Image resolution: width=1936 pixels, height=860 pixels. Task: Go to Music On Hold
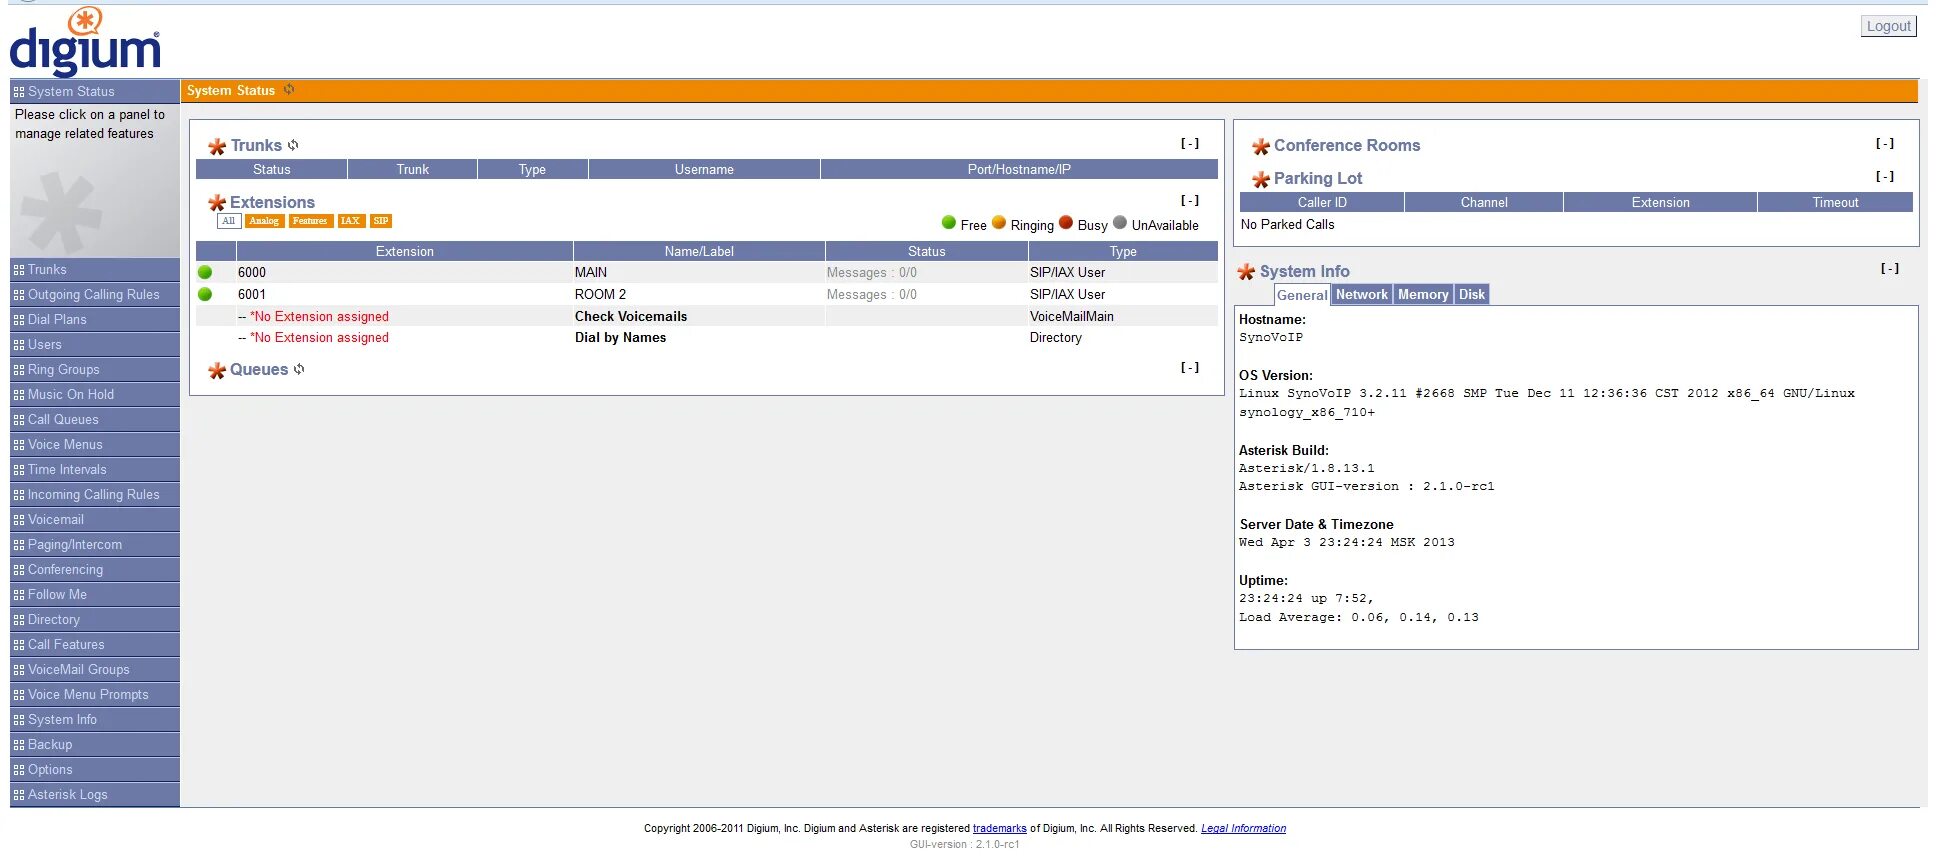[95, 395]
